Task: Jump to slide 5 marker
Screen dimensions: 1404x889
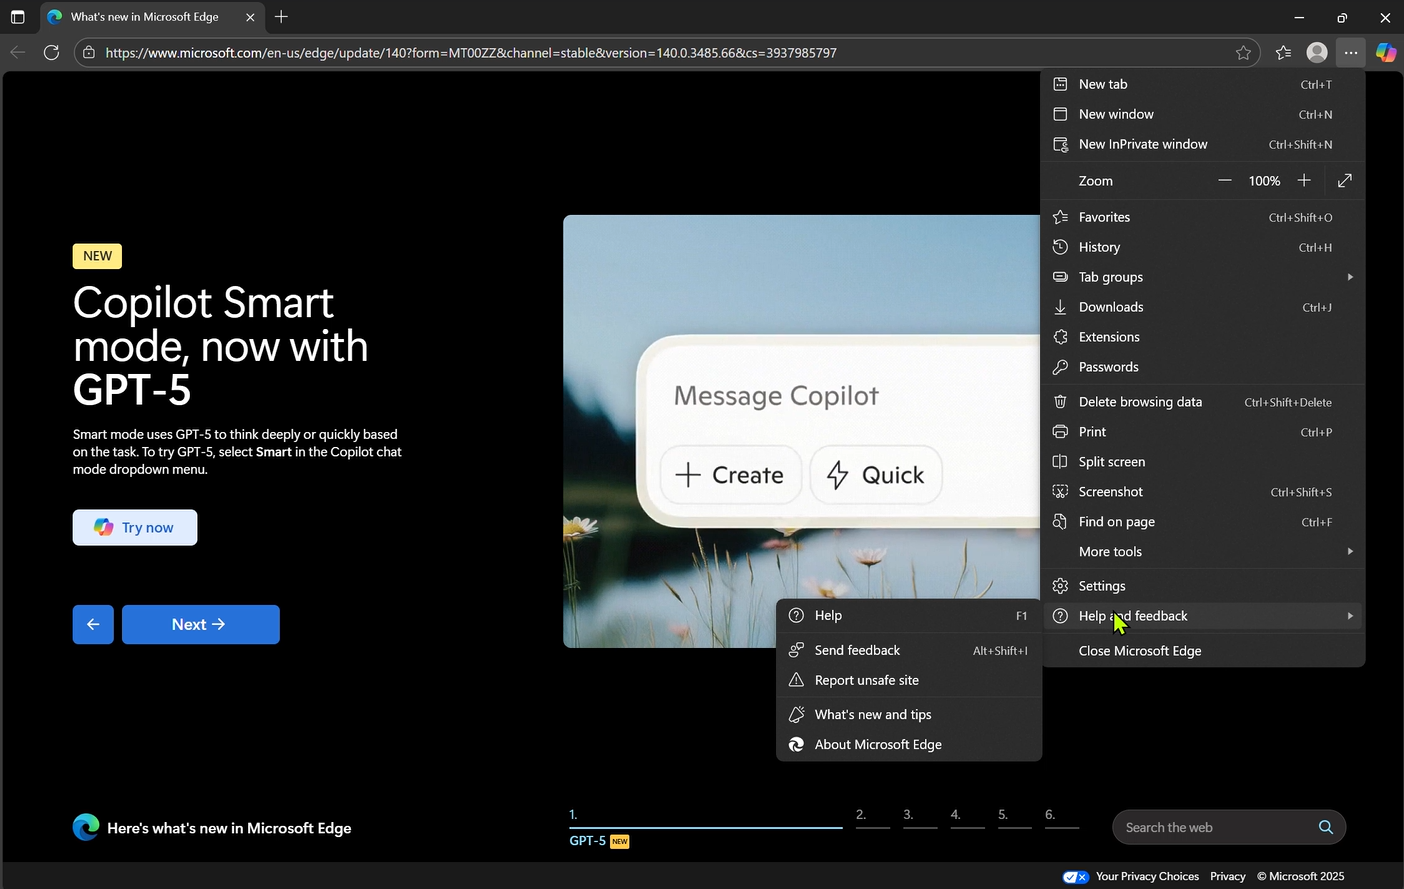Action: coord(1014,817)
